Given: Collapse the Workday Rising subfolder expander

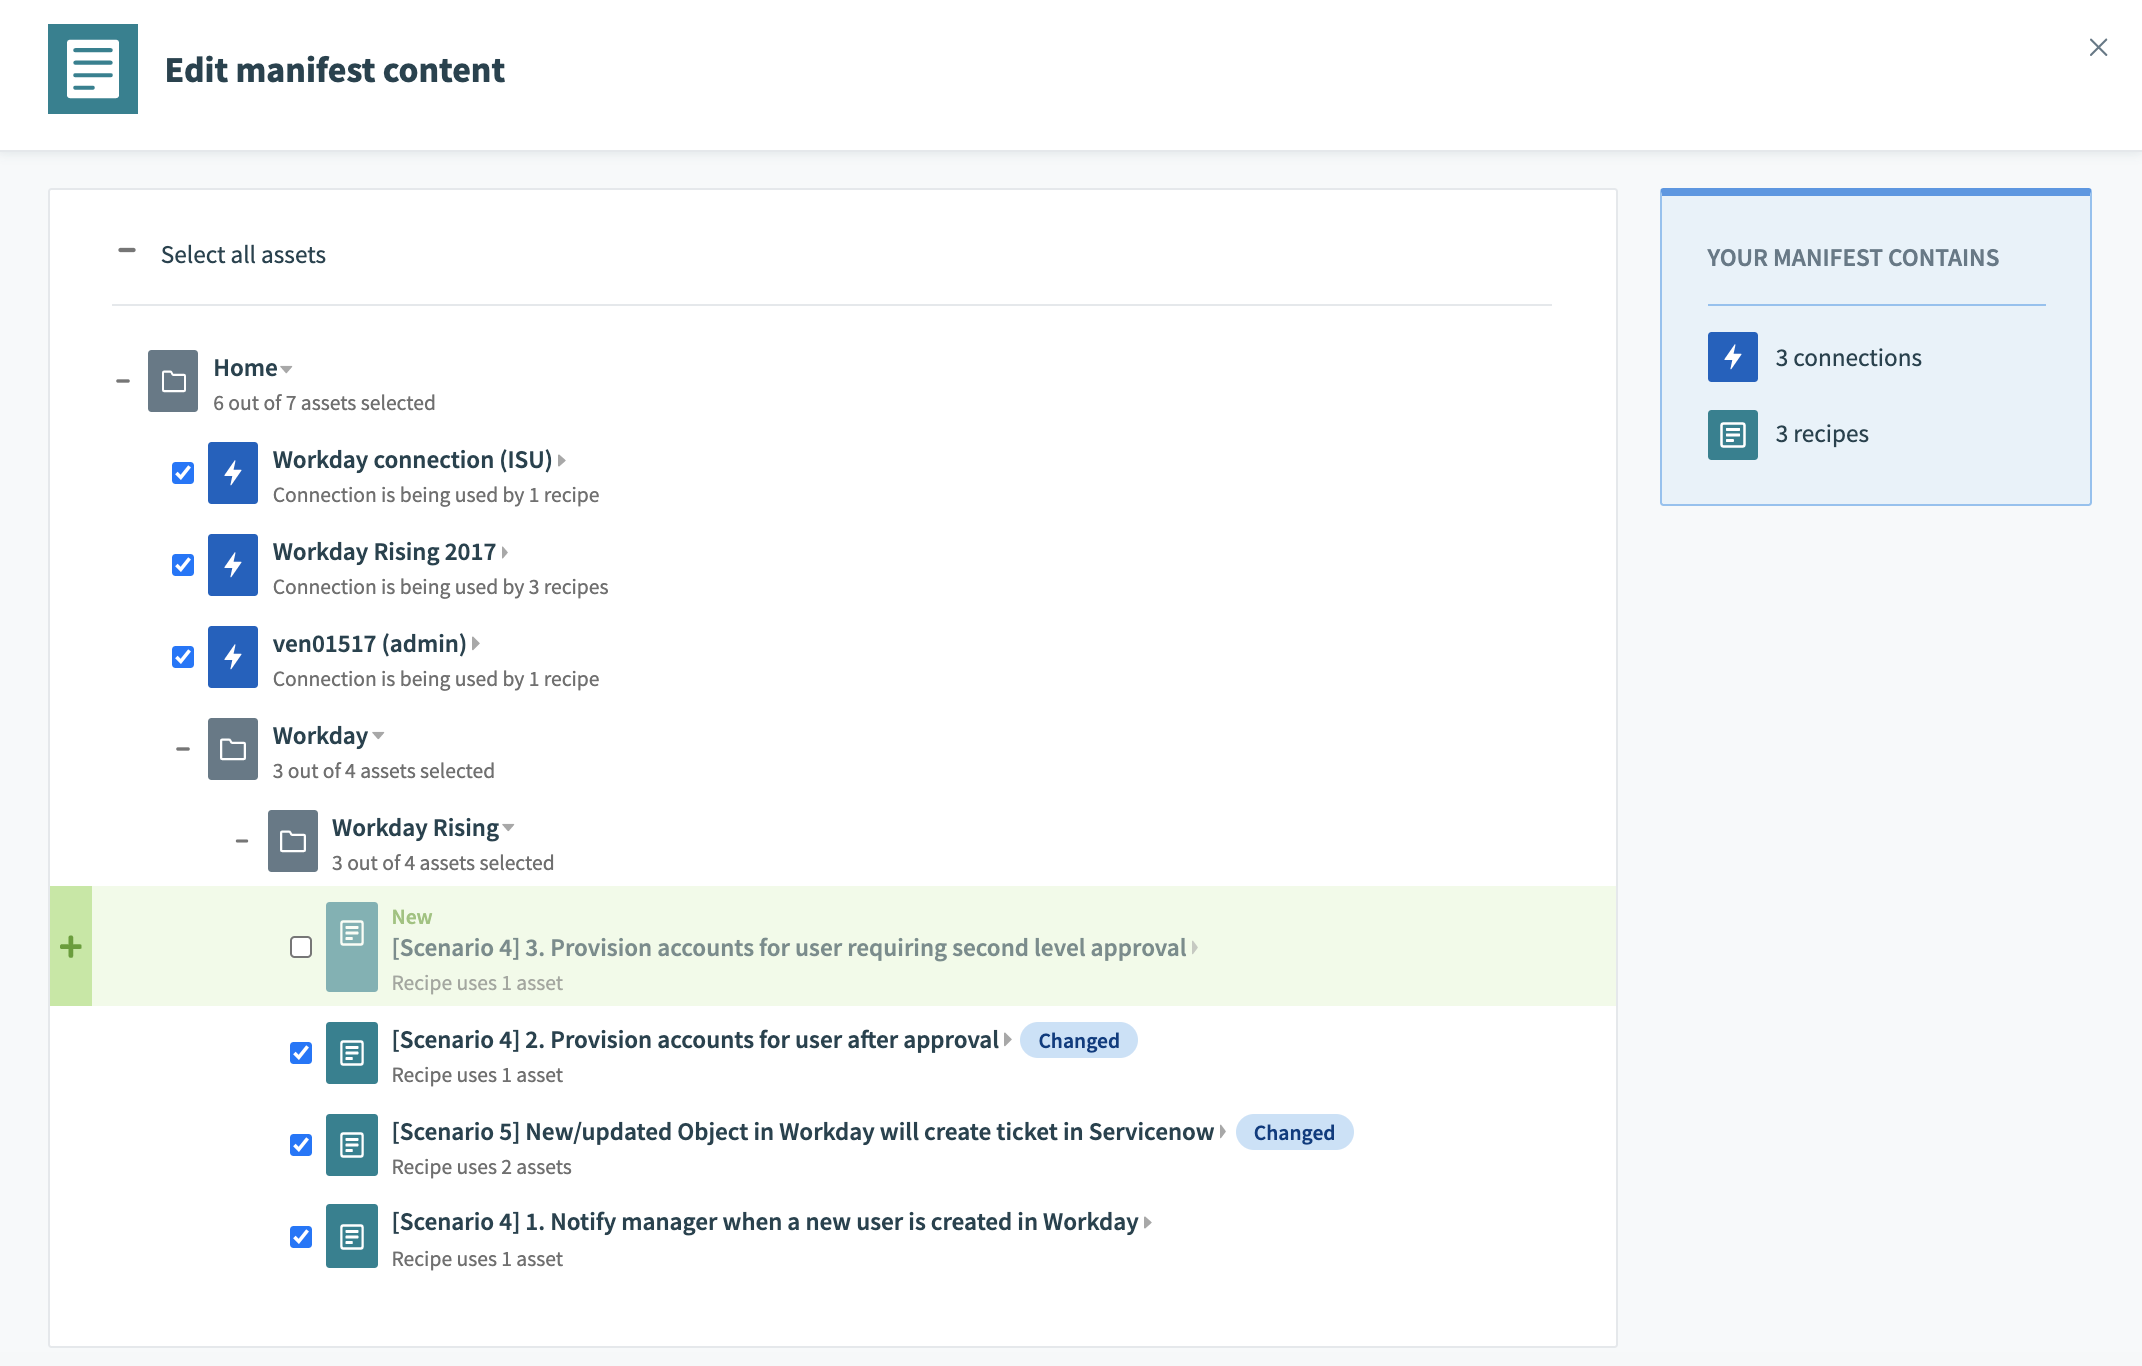Looking at the screenshot, I should [242, 840].
